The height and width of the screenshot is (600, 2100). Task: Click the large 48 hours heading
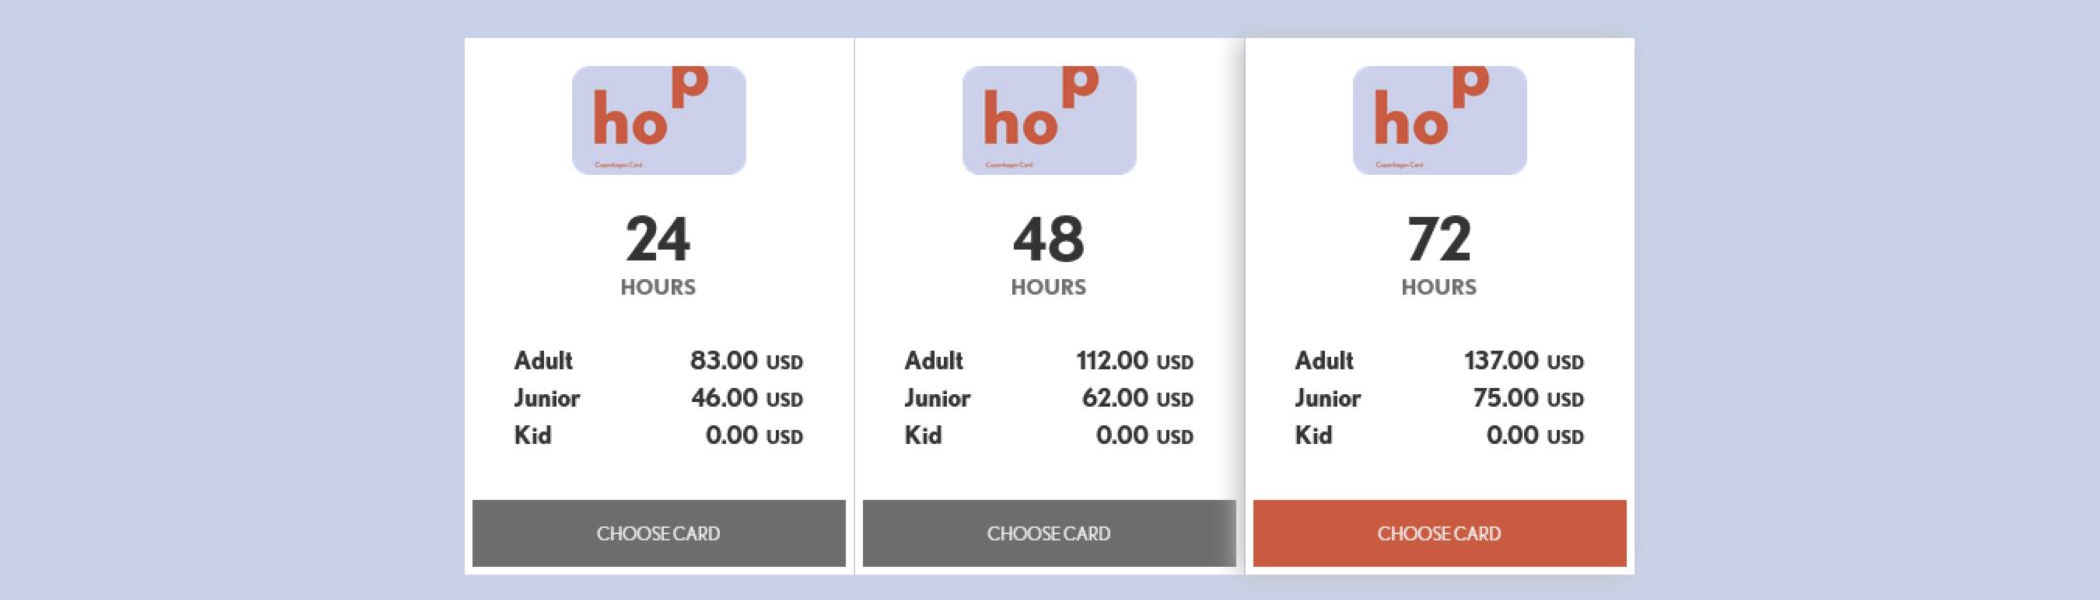point(1049,240)
